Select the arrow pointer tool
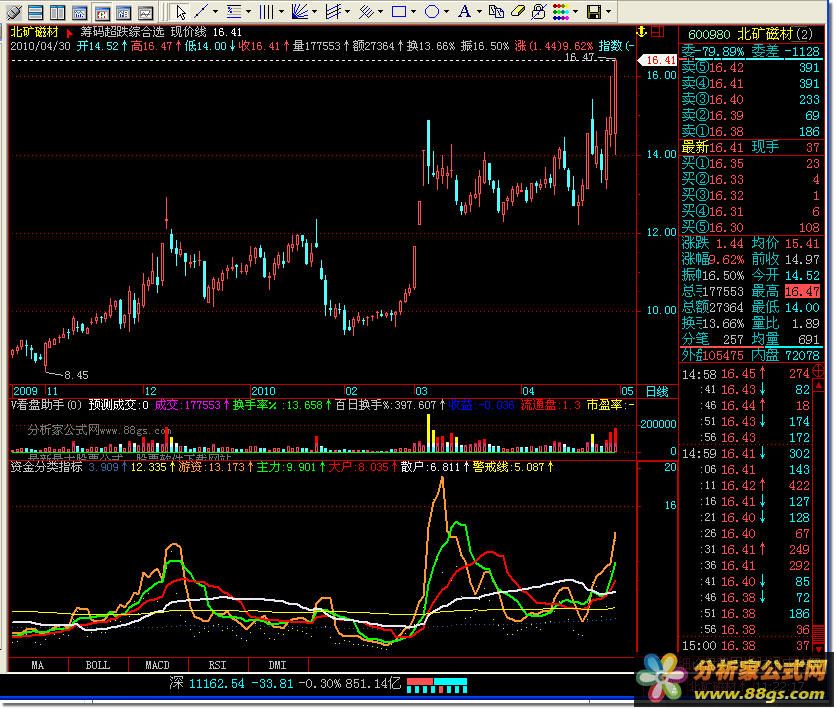This screenshot has height=709, width=836. point(180,12)
